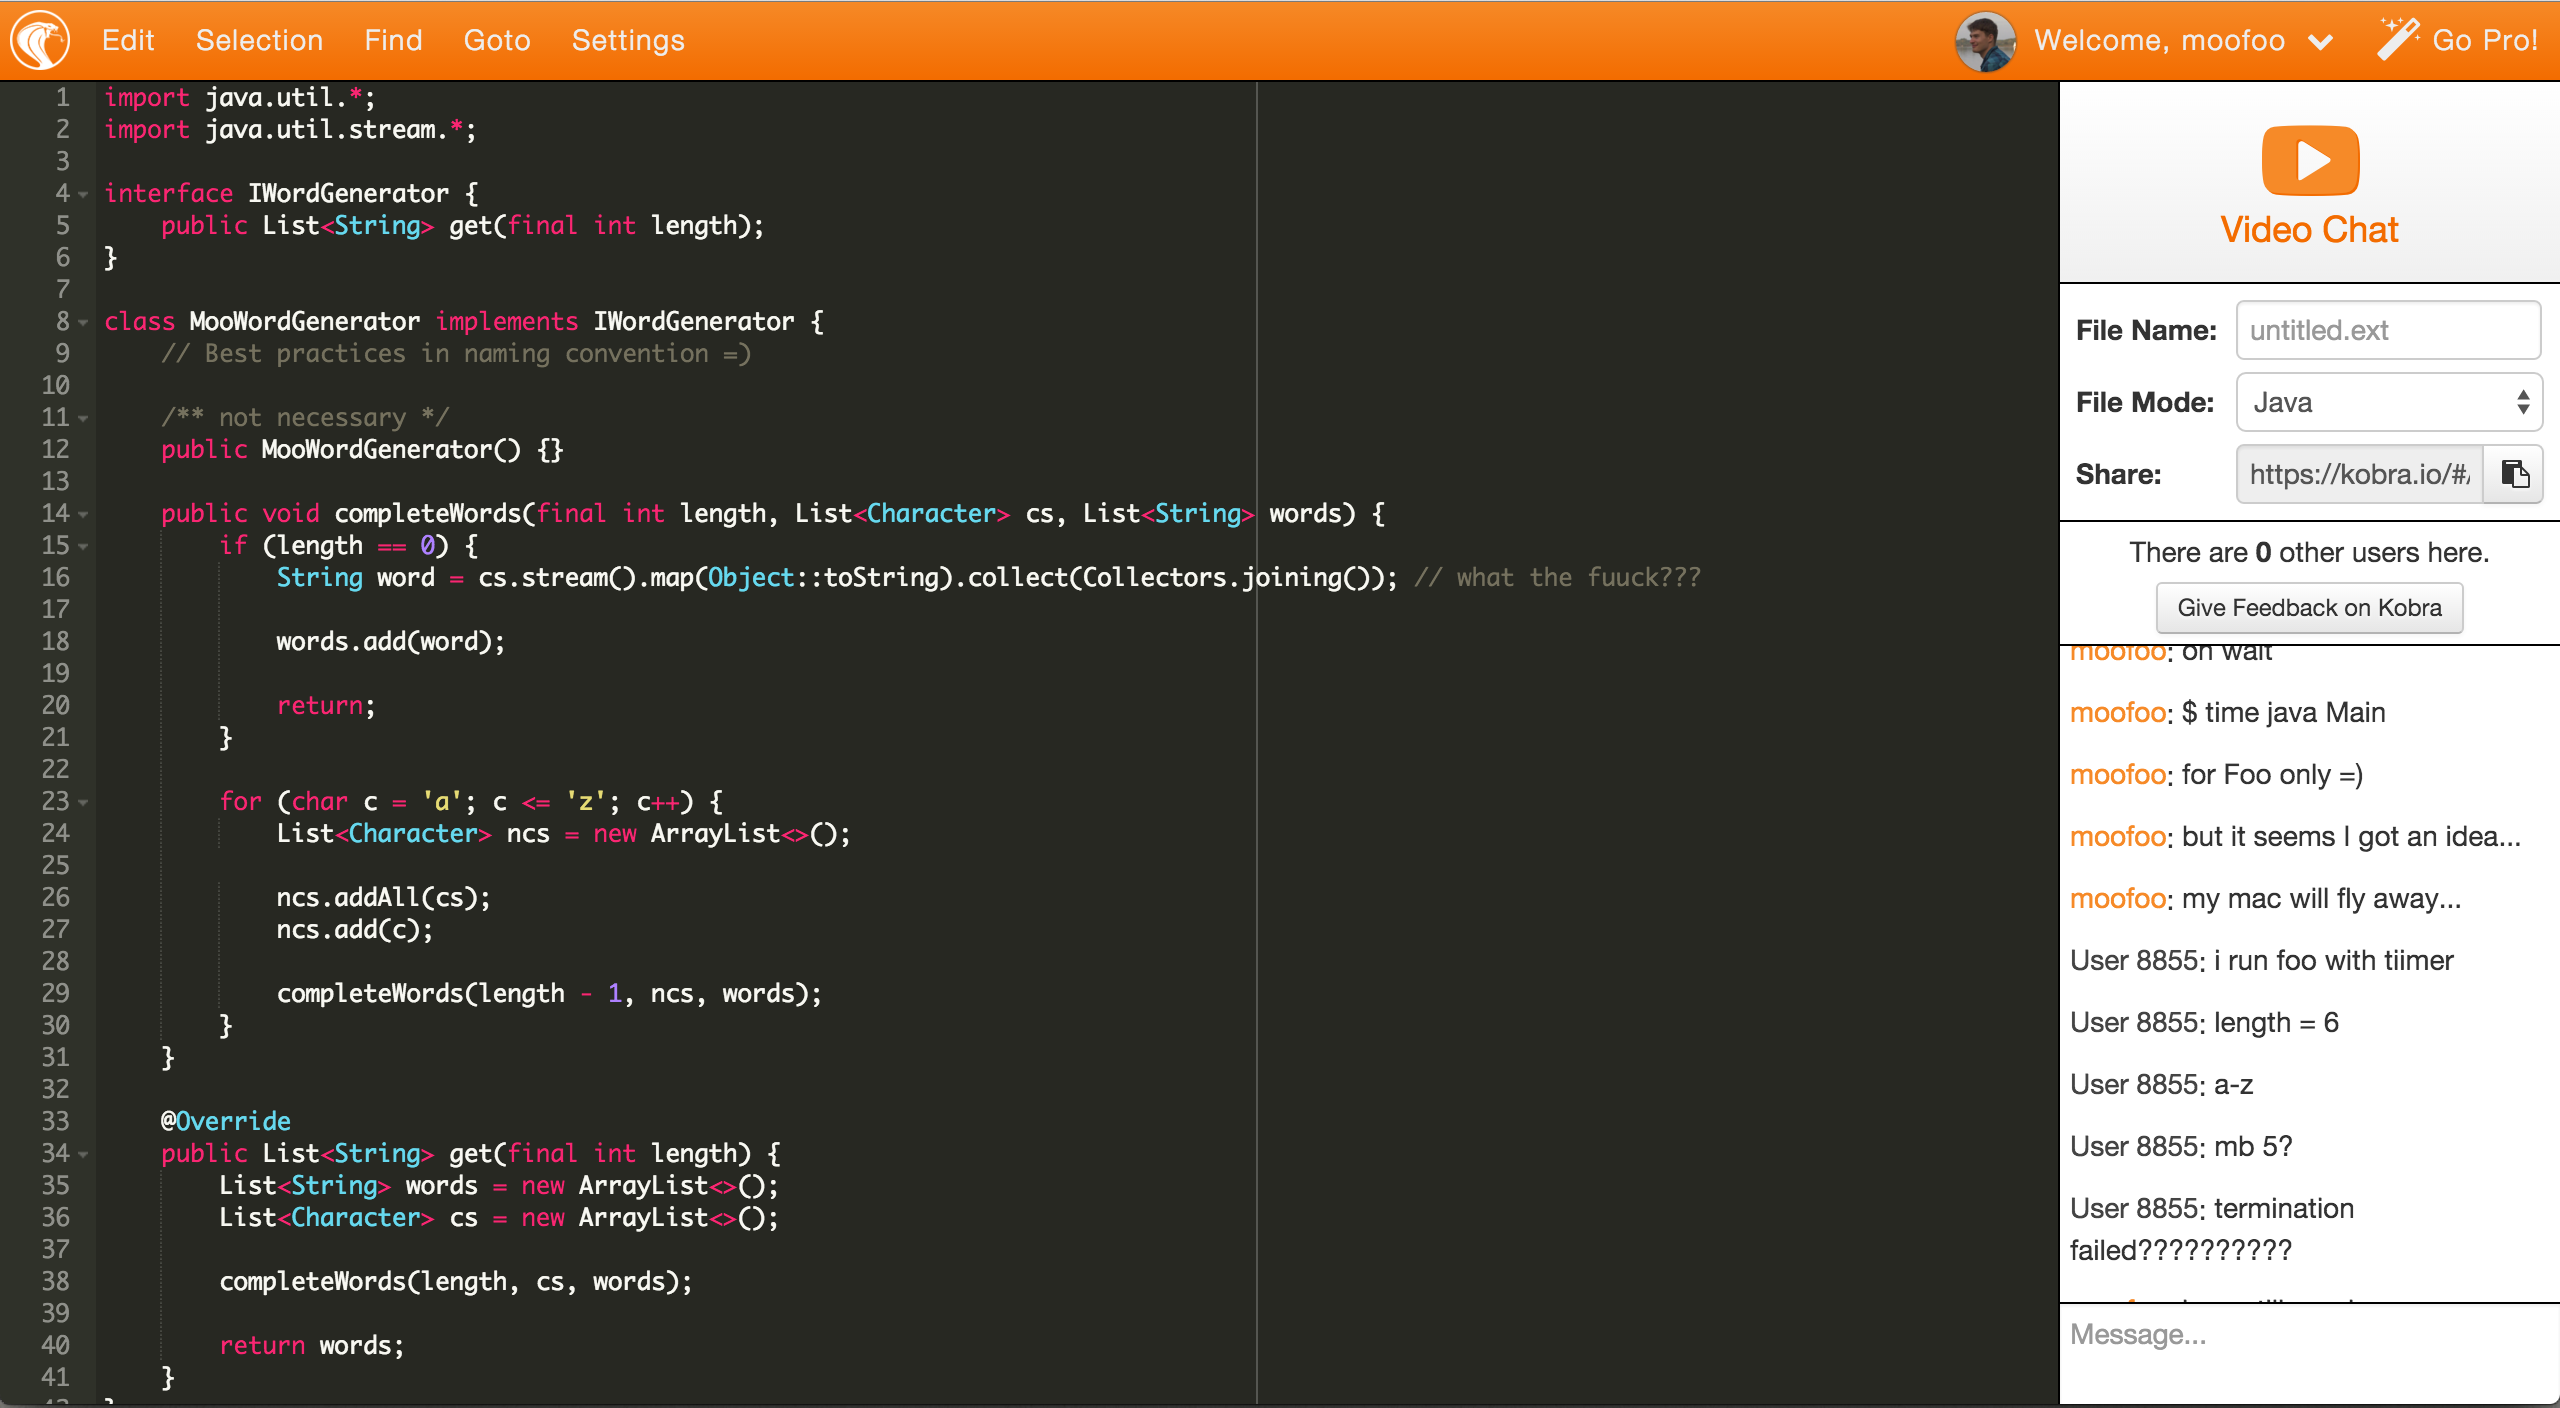Fold the if block at line 15

84,546
